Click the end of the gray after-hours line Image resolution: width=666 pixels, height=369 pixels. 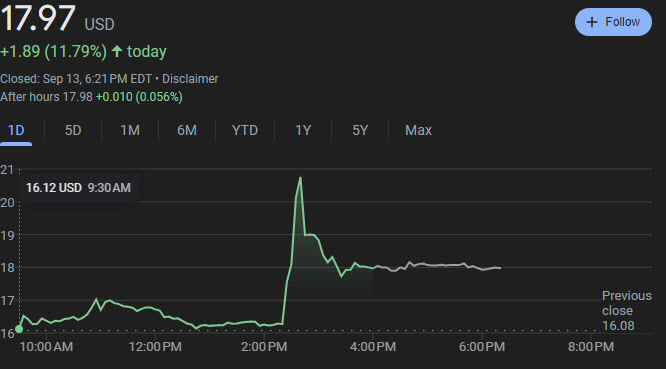click(500, 268)
